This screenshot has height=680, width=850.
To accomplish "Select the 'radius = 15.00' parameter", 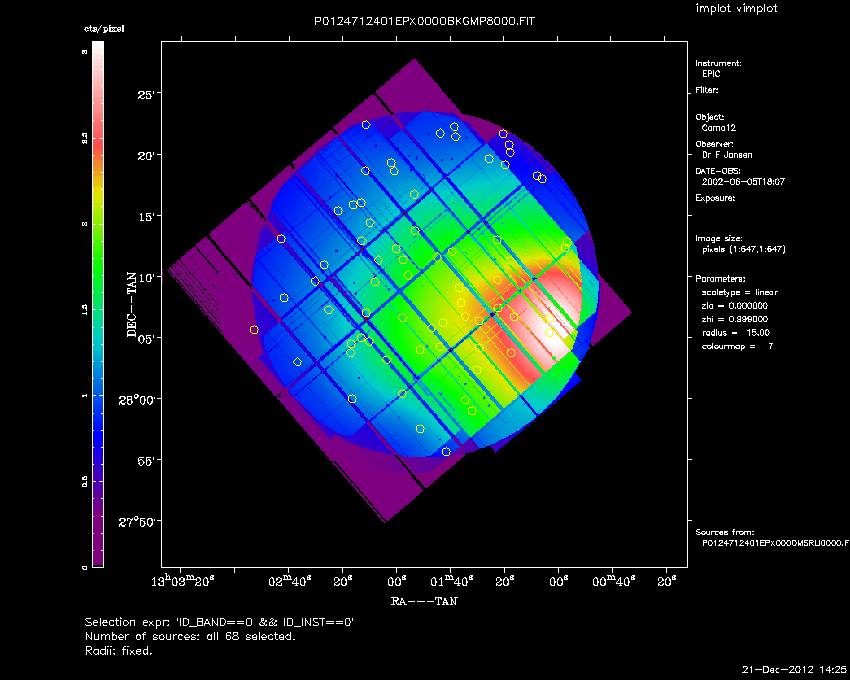I will click(736, 333).
